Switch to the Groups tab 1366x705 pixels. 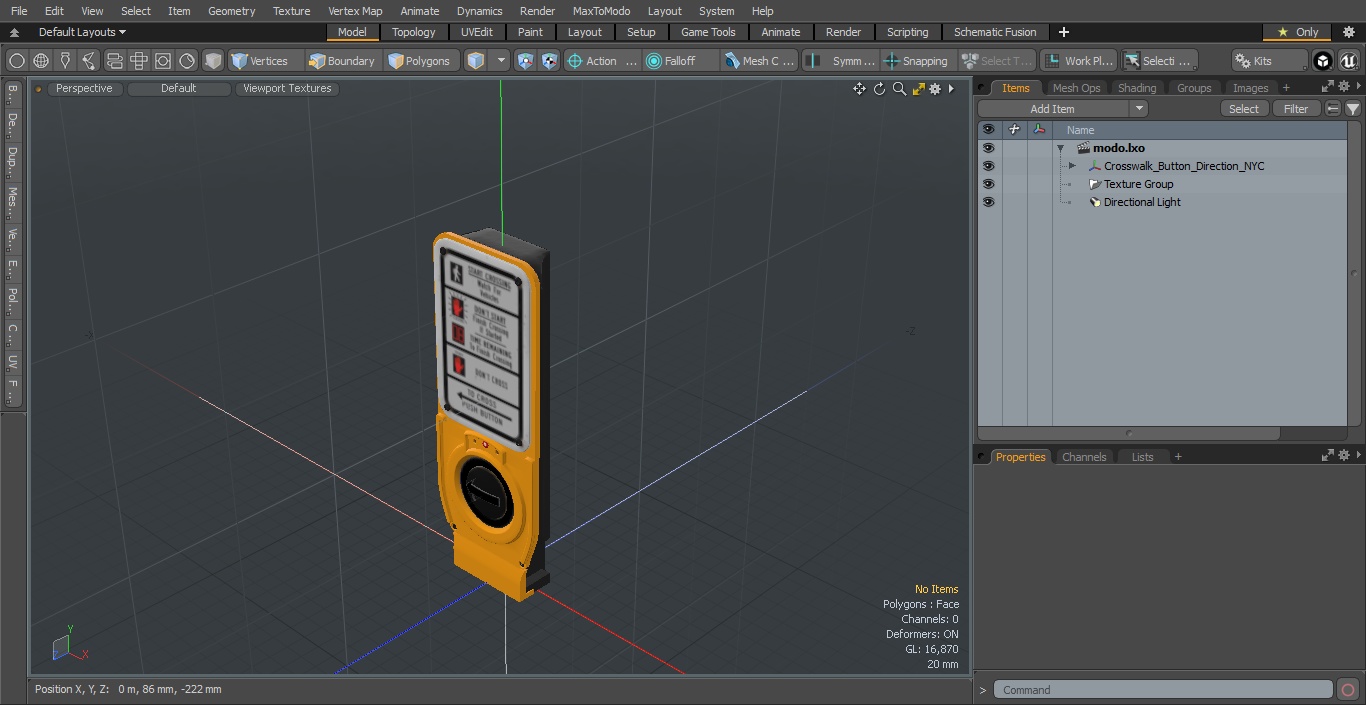[1194, 88]
